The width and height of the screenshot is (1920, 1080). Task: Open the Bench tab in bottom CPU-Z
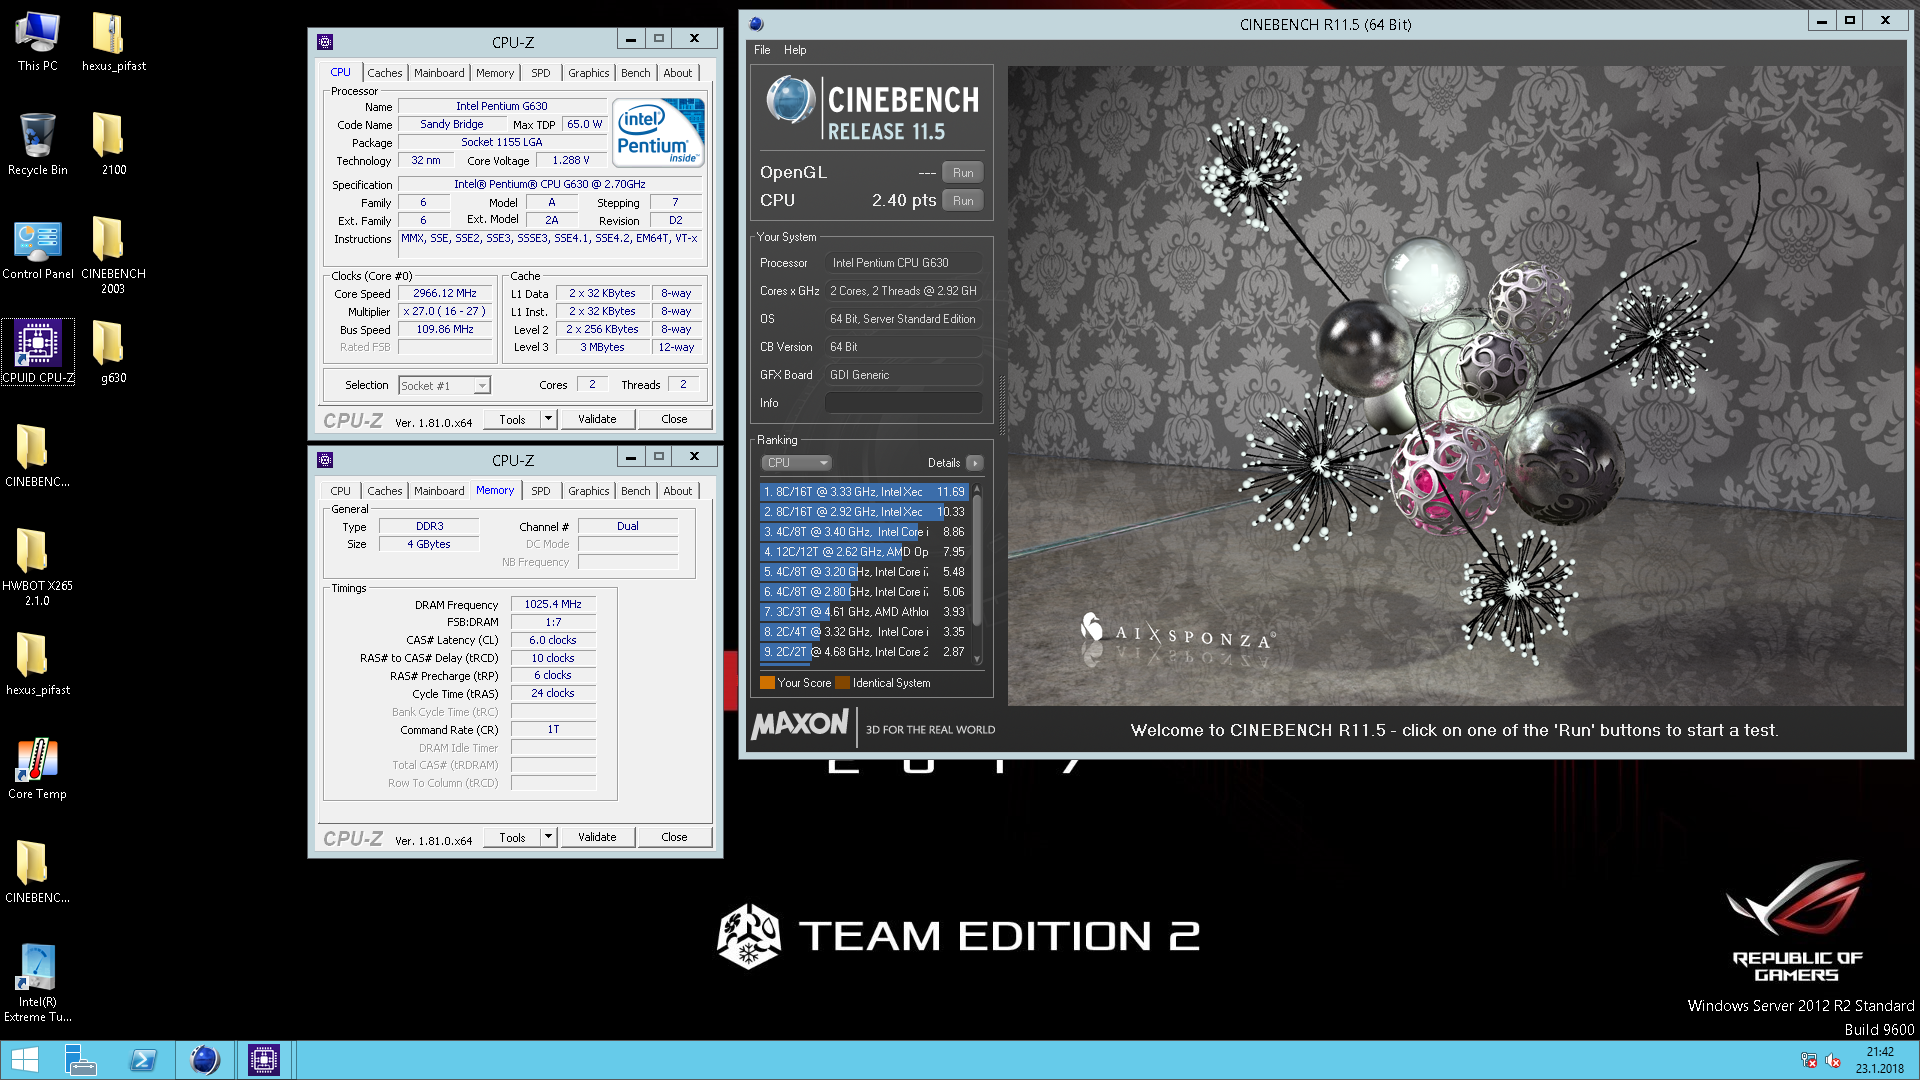pyautogui.click(x=636, y=491)
